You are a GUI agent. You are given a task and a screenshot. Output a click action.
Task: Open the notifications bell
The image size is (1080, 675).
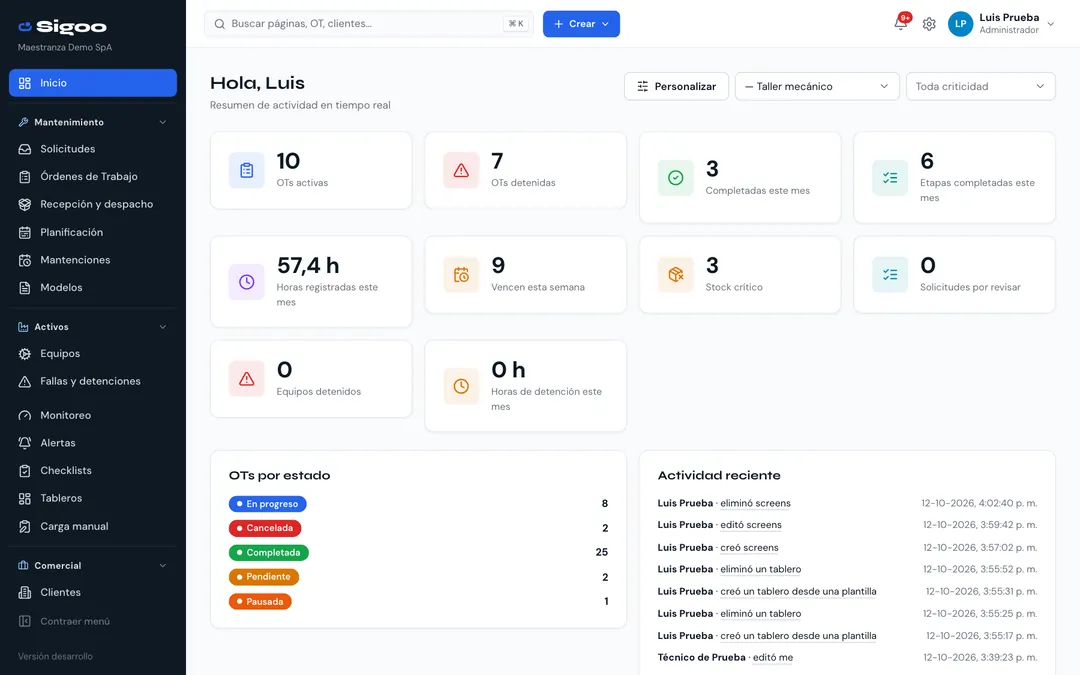[900, 23]
